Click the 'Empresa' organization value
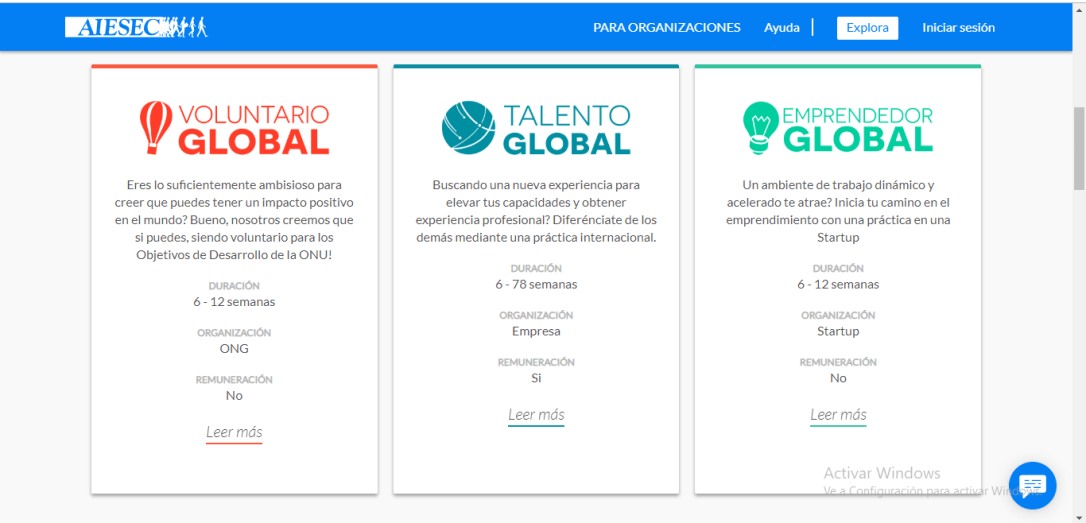 coord(536,331)
